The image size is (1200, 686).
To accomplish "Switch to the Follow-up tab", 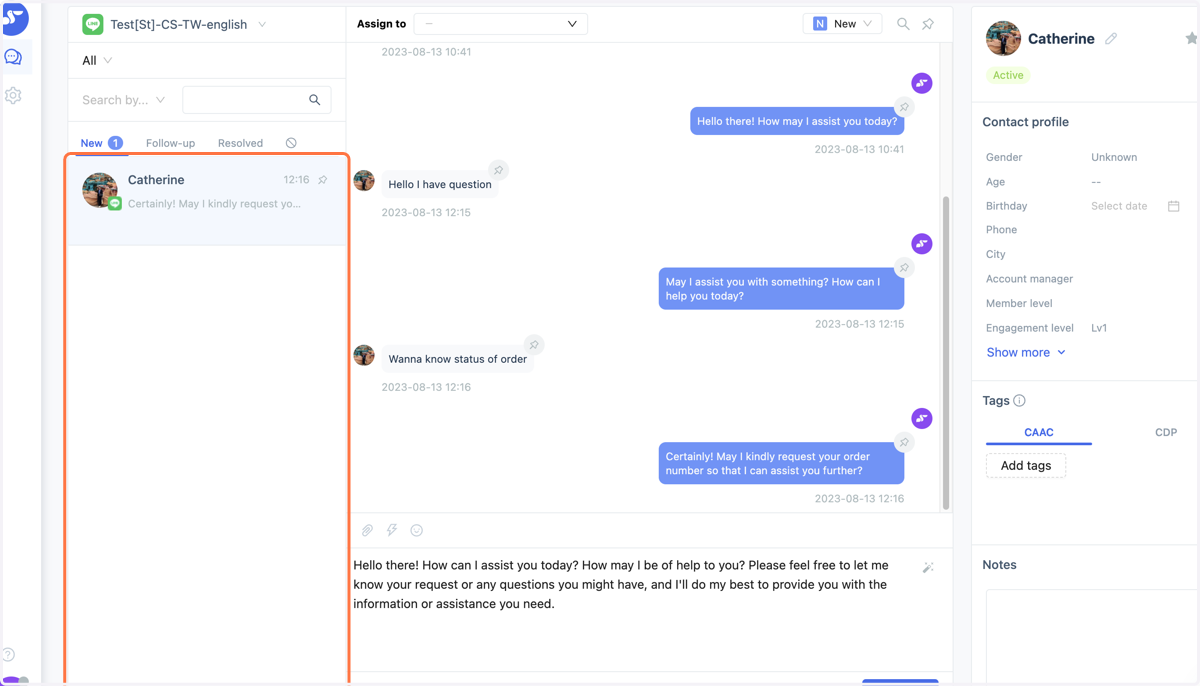I will click(x=170, y=143).
